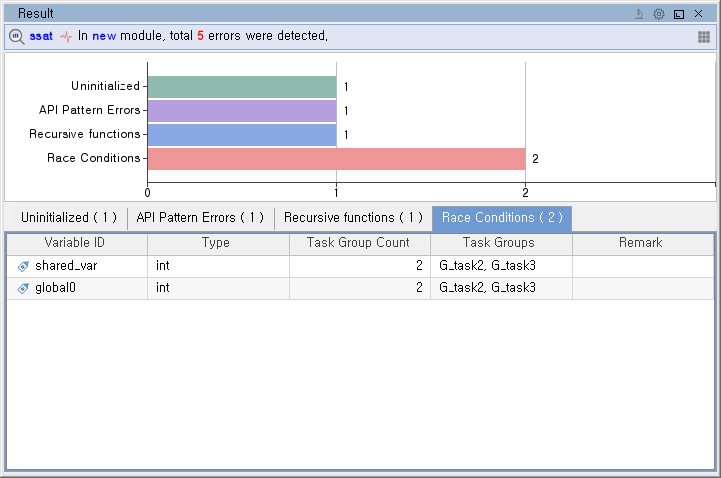Image resolution: width=721 pixels, height=478 pixels.
Task: Click the red Race Conditions bar
Action: [336, 159]
